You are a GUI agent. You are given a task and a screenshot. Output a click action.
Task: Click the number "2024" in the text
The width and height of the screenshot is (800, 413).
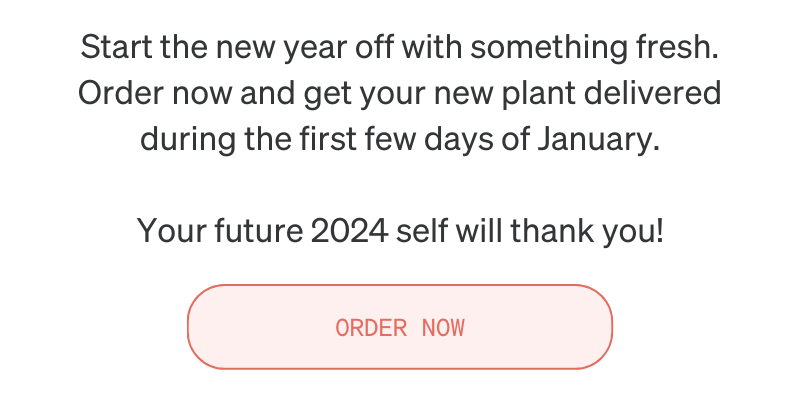click(349, 231)
